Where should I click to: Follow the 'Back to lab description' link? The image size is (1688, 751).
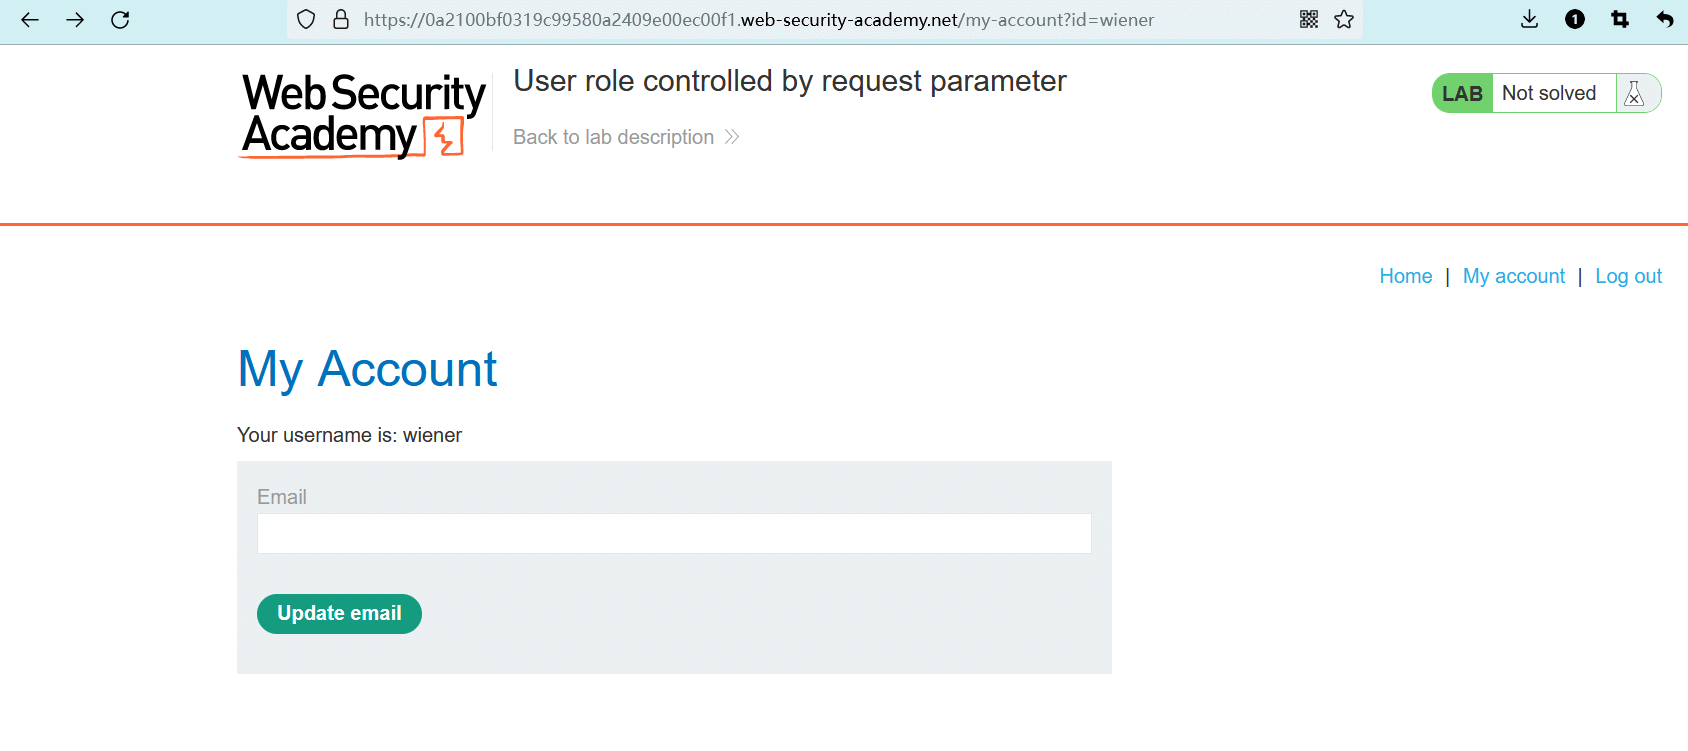613,137
